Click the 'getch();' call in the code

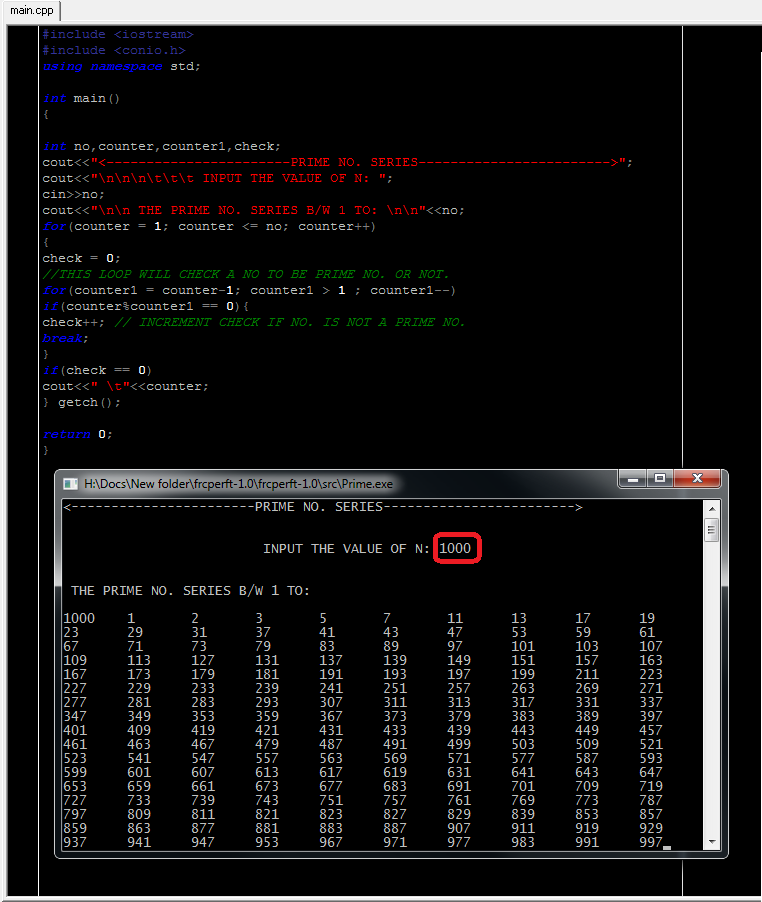pyautogui.click(x=89, y=403)
